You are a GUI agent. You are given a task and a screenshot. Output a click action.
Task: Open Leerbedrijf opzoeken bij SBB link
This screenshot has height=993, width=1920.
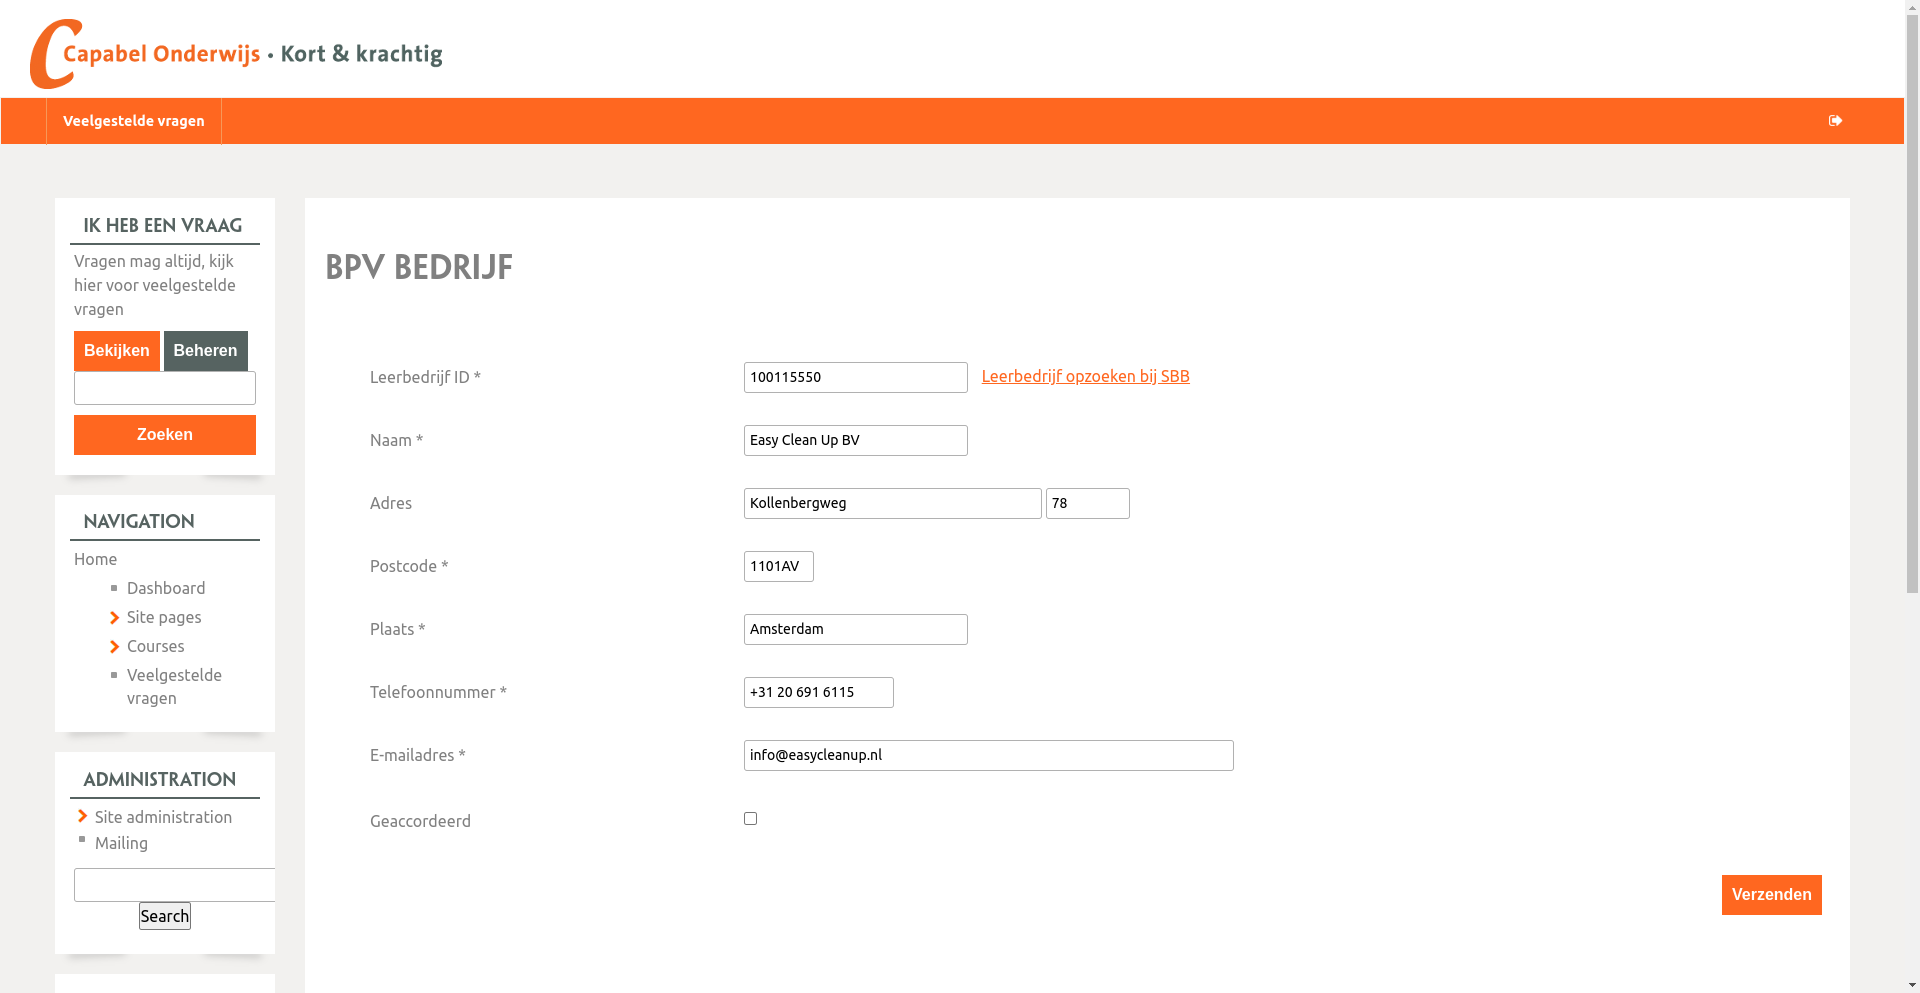click(1085, 376)
